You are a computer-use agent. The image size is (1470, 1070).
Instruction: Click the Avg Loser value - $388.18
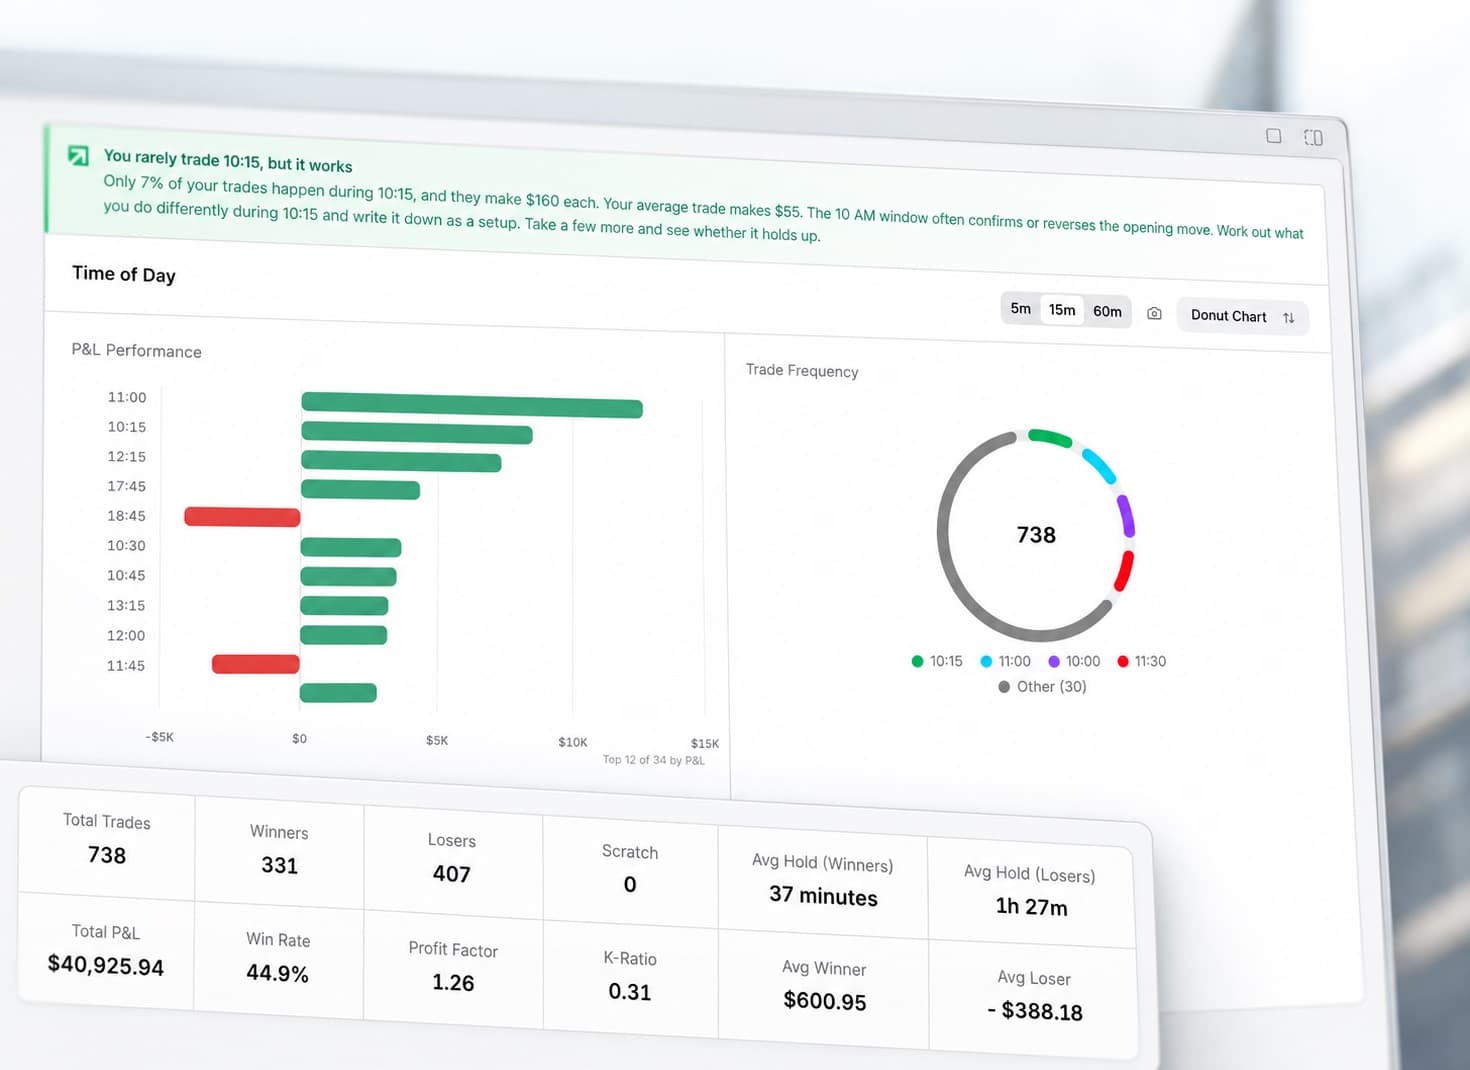coord(1035,1011)
